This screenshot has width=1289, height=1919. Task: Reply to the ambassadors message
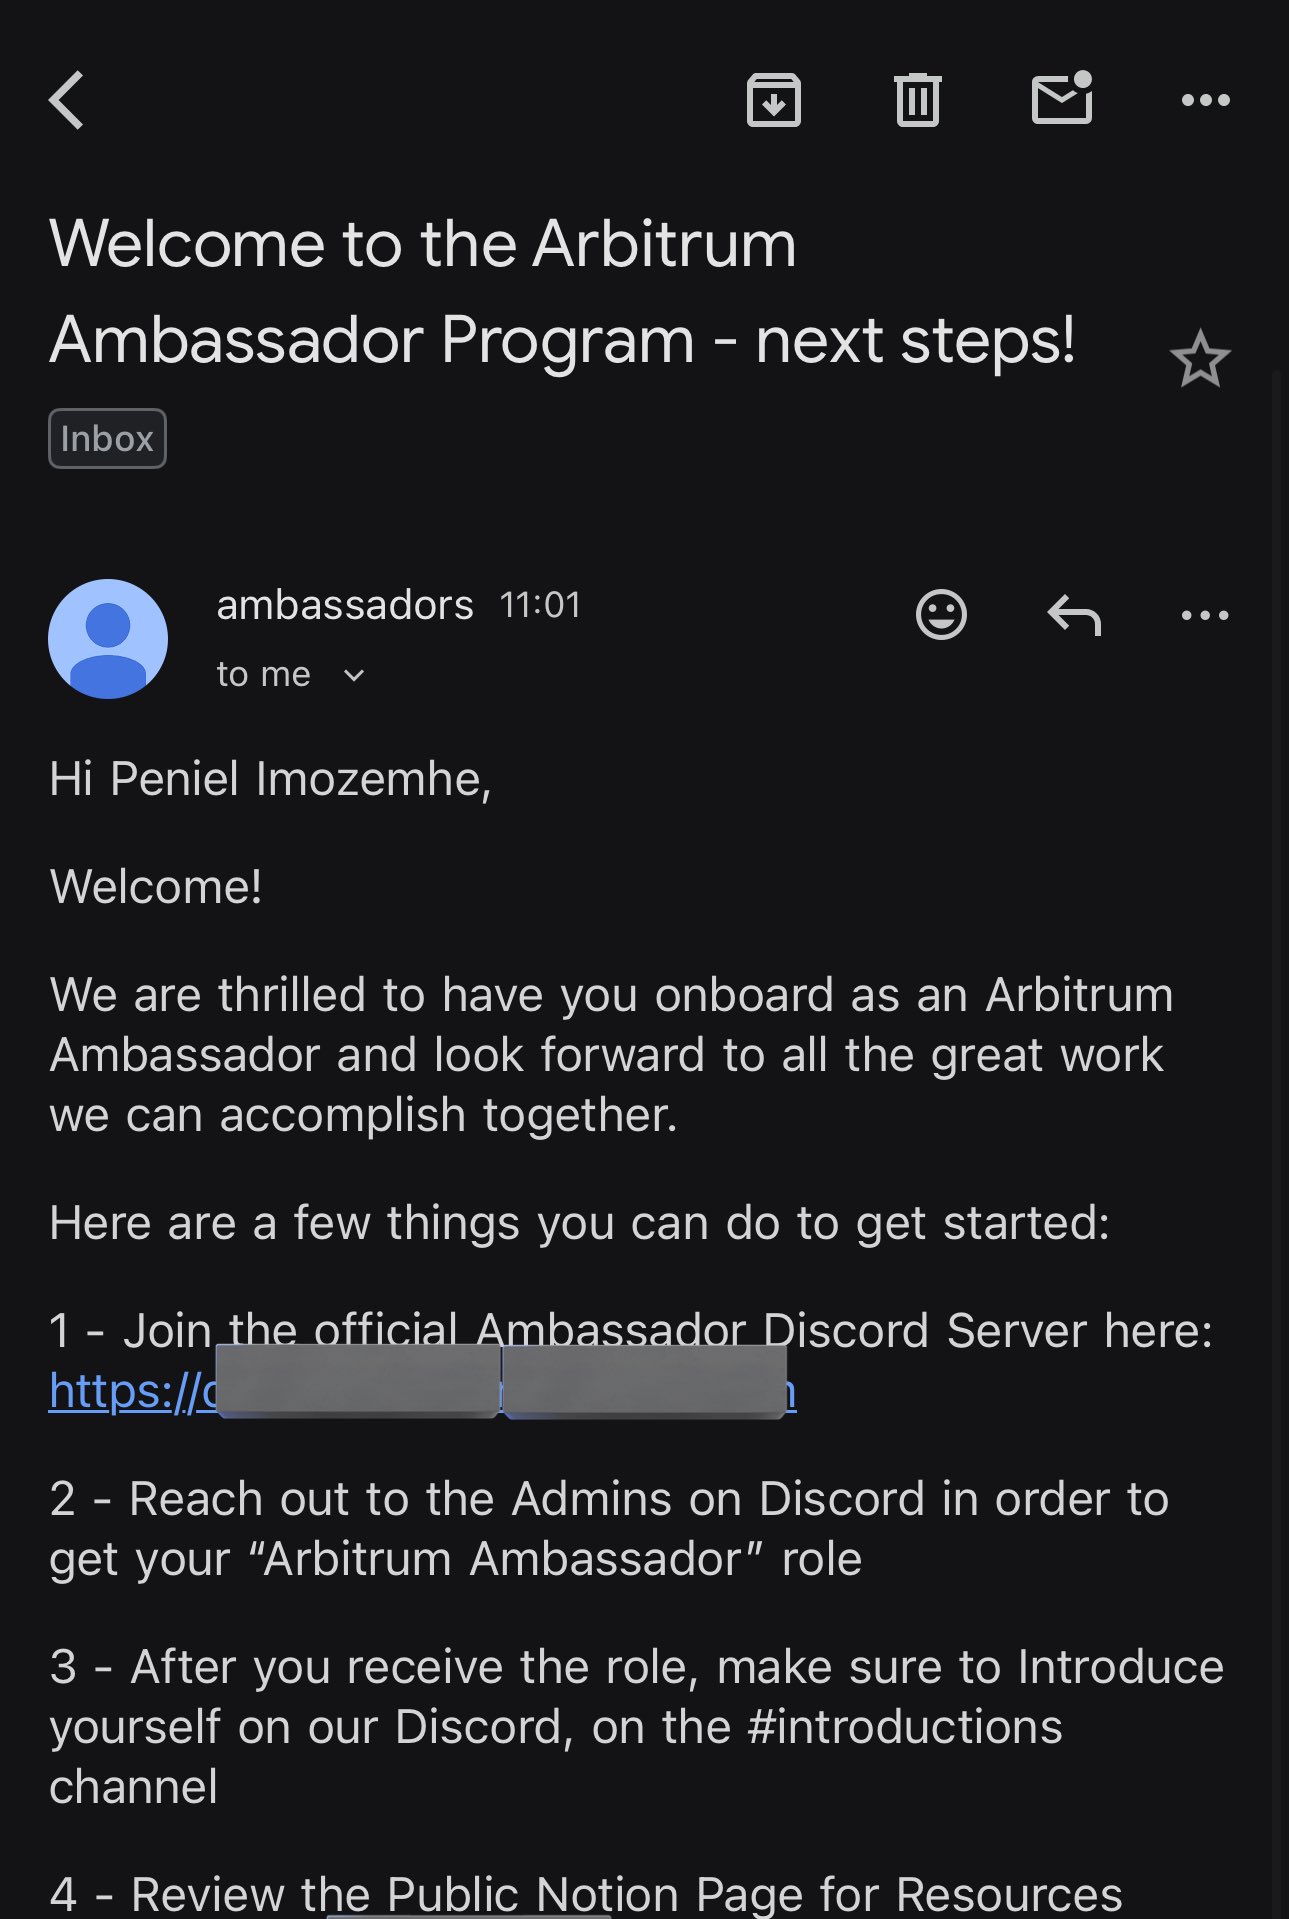click(1074, 614)
